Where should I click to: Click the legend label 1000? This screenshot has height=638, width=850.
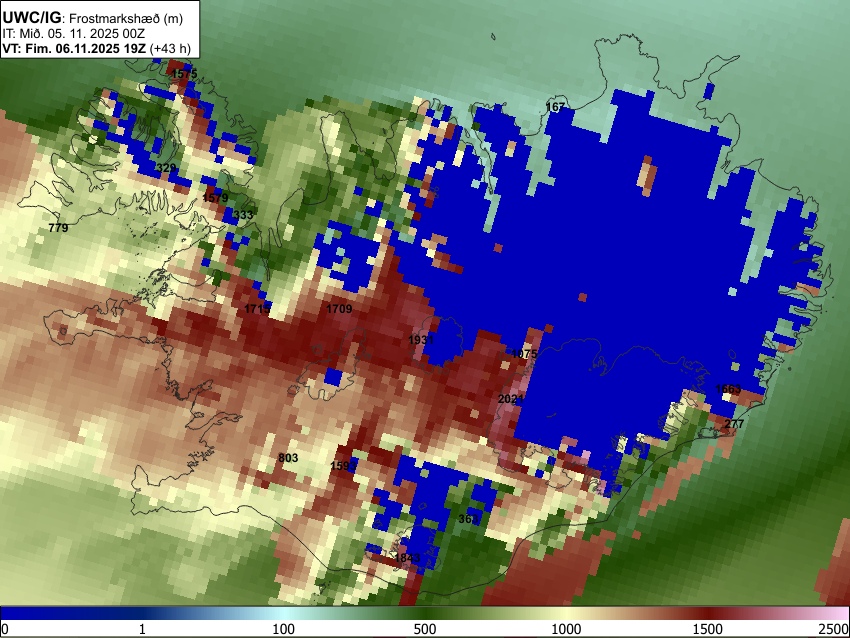pos(566,629)
